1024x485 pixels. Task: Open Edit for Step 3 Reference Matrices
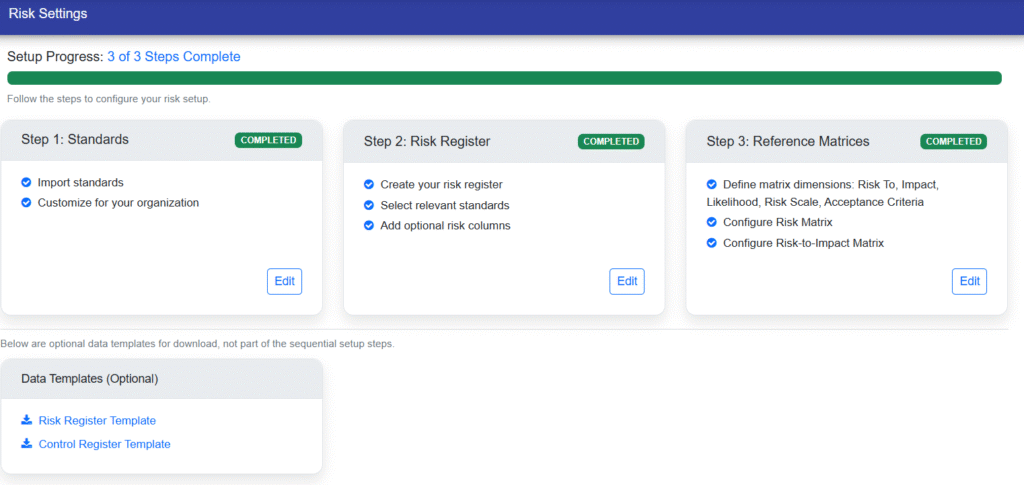969,281
